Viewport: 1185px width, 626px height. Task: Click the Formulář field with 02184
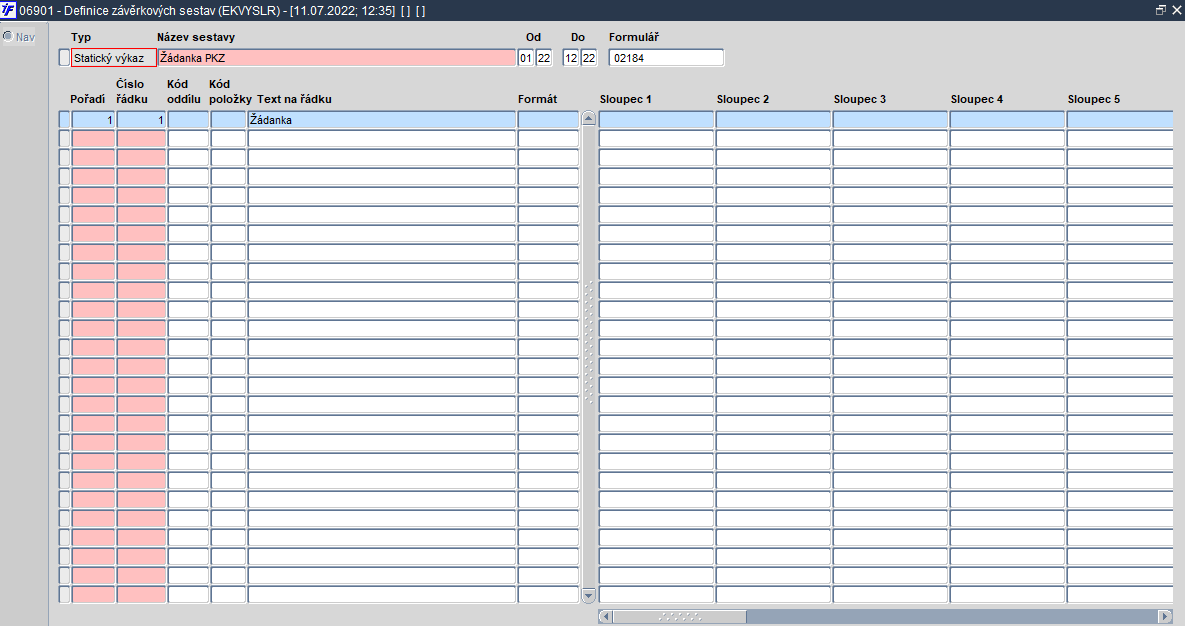pyautogui.click(x=666, y=57)
